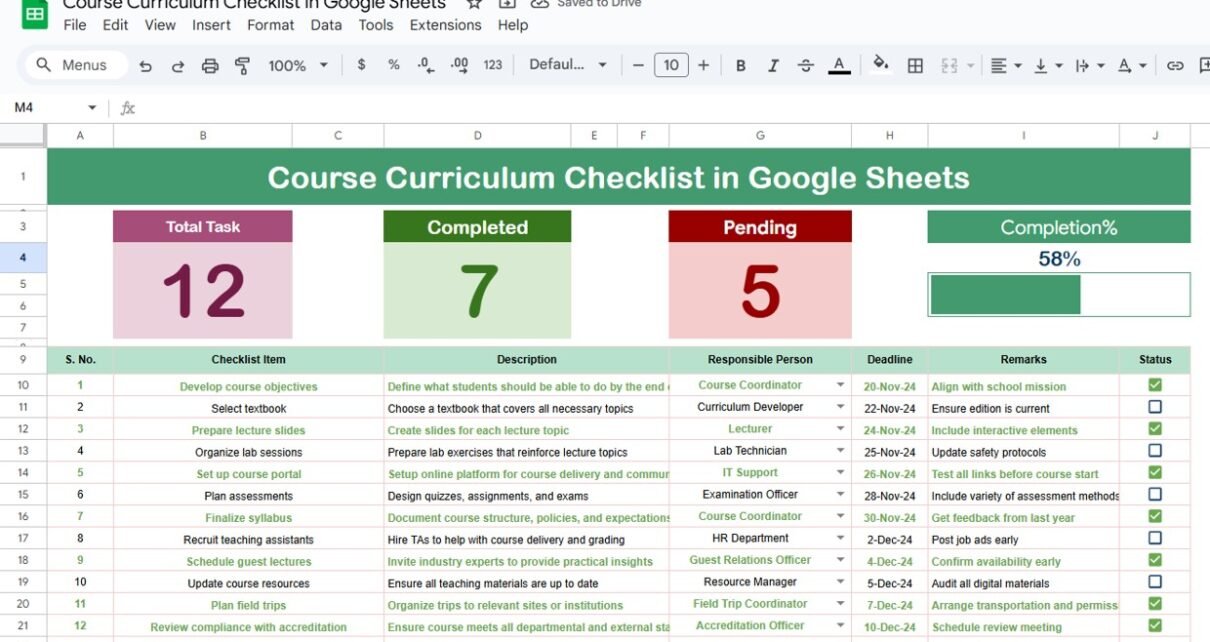The height and width of the screenshot is (642, 1210).
Task: Open the zoom 100% dropdown
Action: (298, 65)
